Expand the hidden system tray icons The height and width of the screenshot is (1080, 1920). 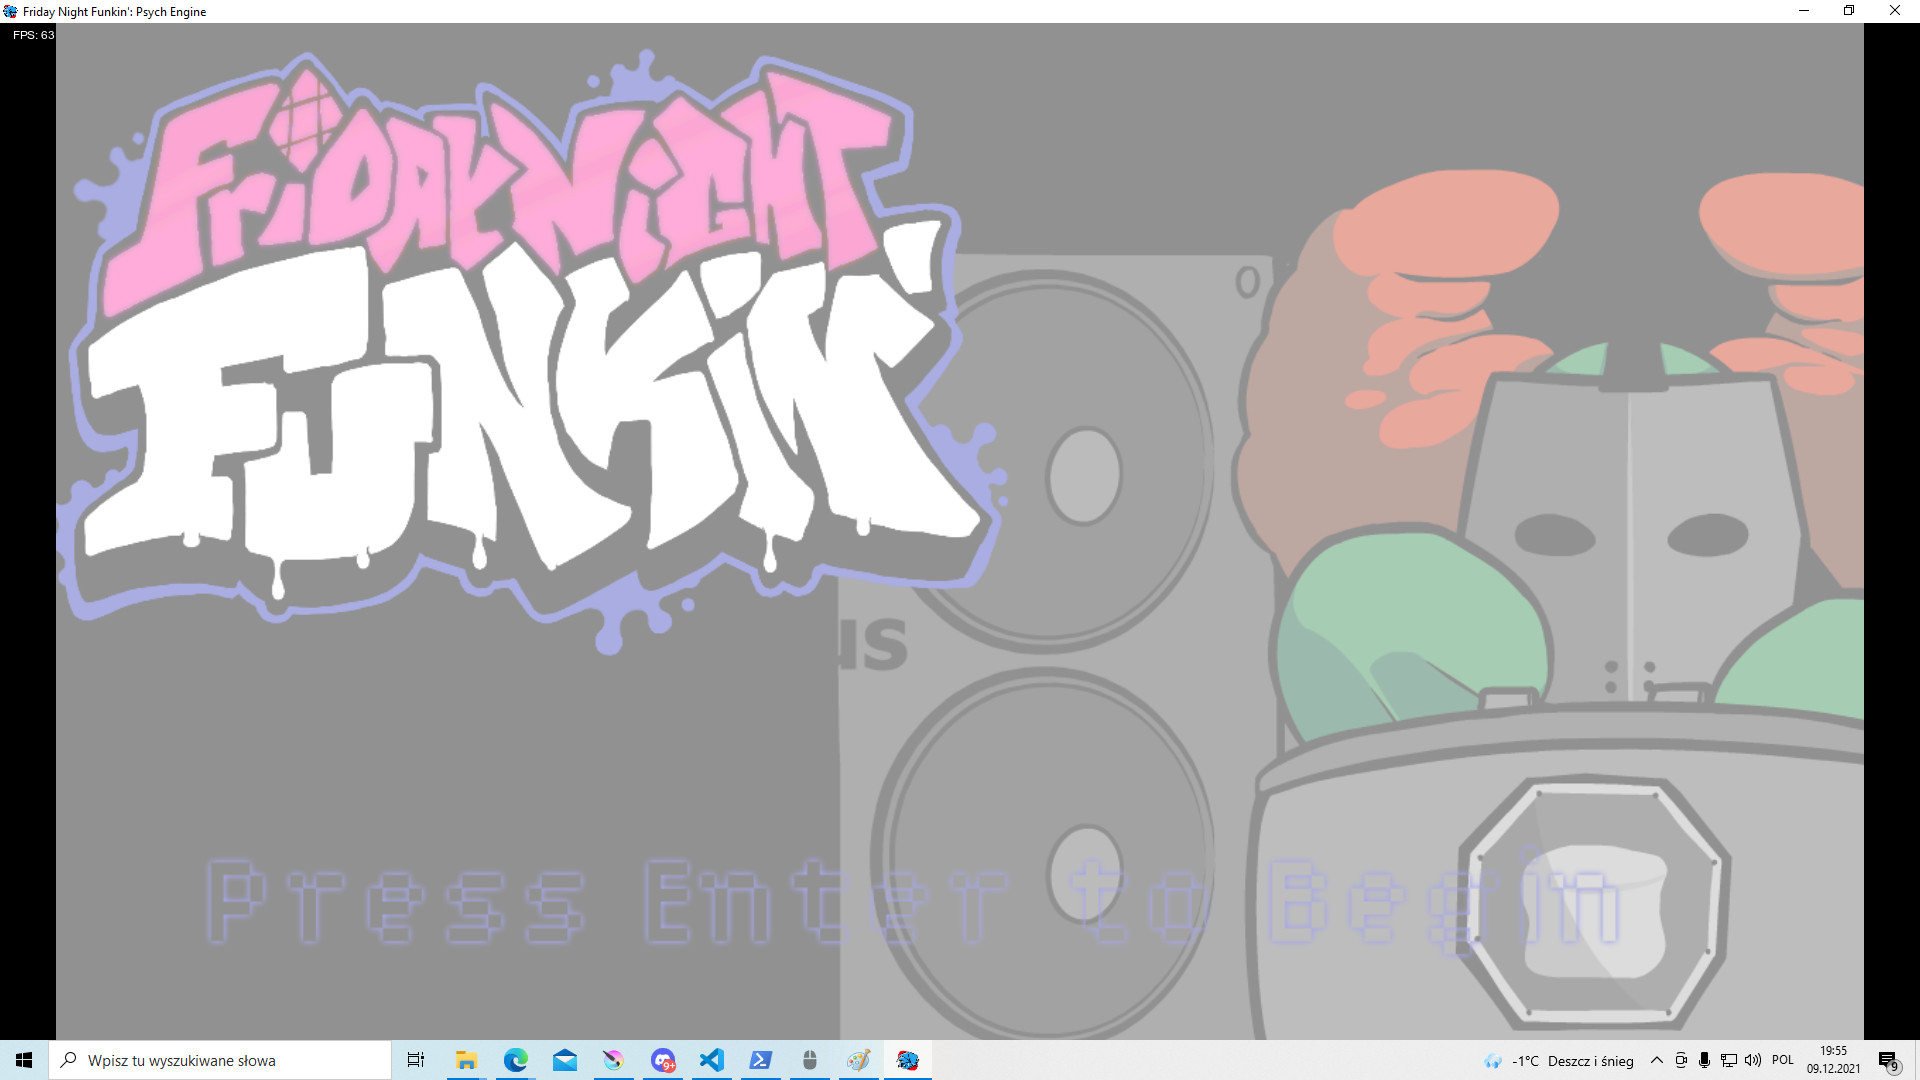tap(1656, 1060)
